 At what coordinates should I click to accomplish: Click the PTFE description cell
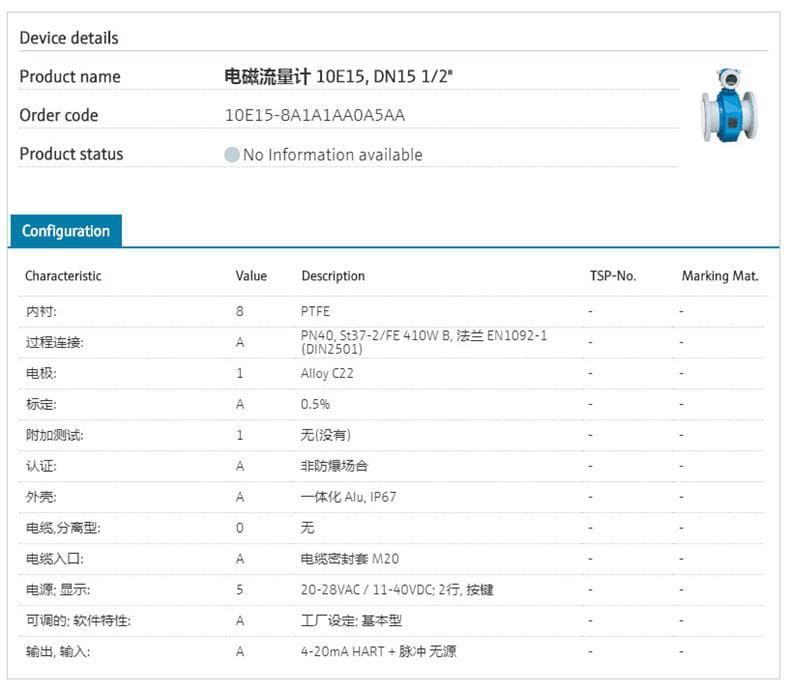[315, 312]
